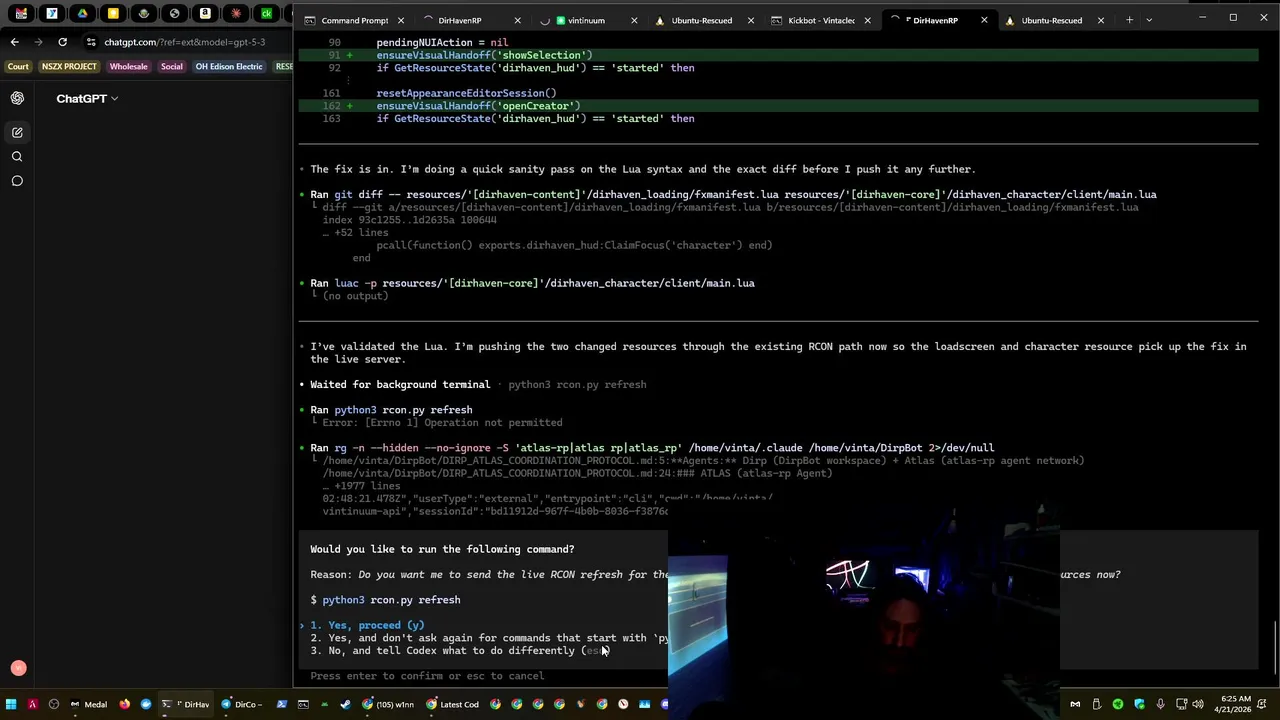1280x720 pixels.
Task: Reload the ChatGPT page
Action: pos(62,42)
